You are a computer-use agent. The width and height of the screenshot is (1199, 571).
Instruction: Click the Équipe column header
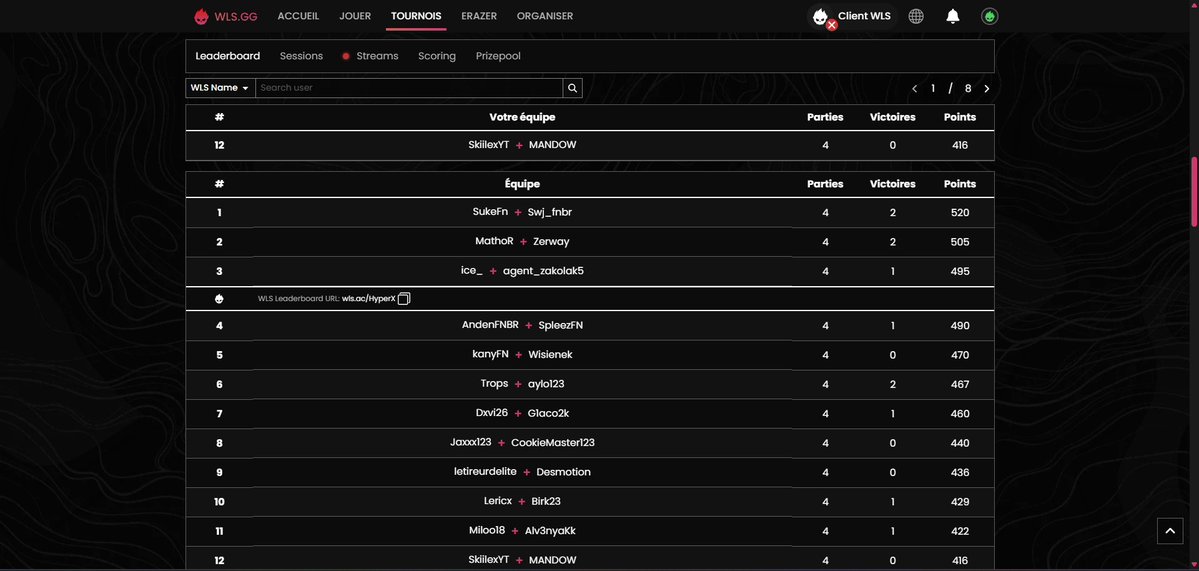(522, 184)
